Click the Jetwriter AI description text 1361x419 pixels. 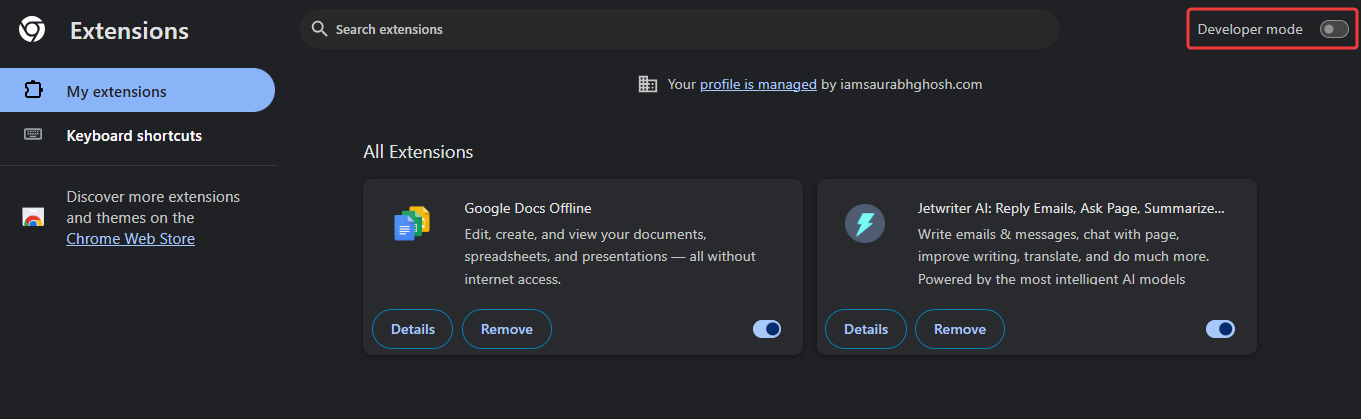(x=1064, y=257)
